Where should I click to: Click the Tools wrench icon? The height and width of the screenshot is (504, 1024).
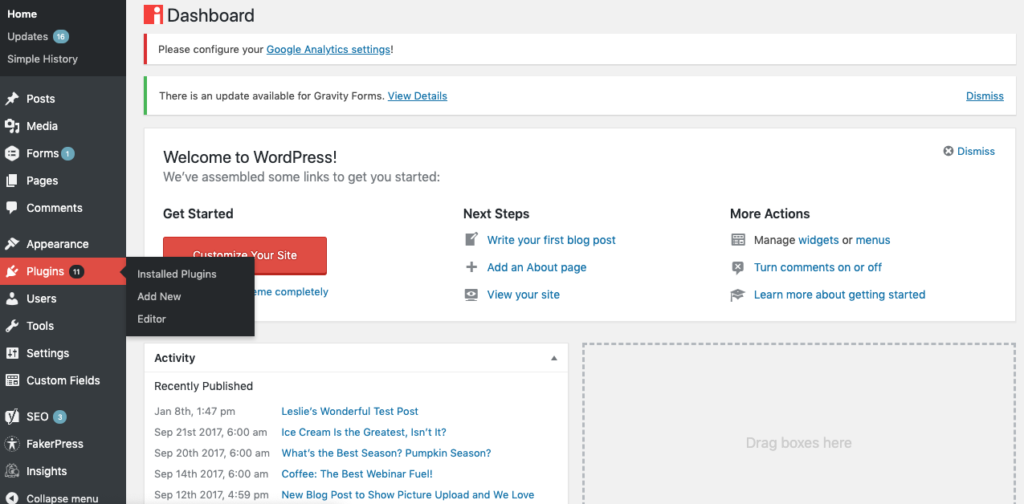pos(12,326)
